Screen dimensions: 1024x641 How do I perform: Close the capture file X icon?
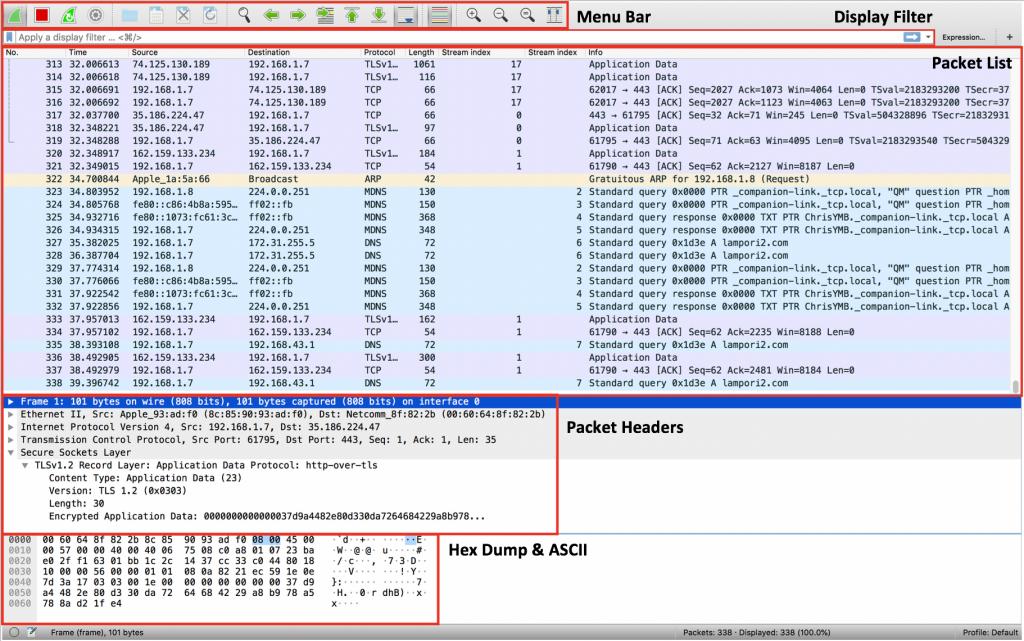point(184,14)
